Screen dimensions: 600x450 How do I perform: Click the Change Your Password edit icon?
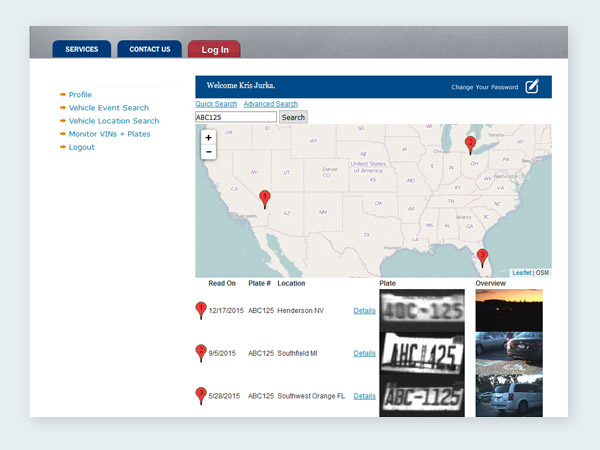(x=532, y=87)
